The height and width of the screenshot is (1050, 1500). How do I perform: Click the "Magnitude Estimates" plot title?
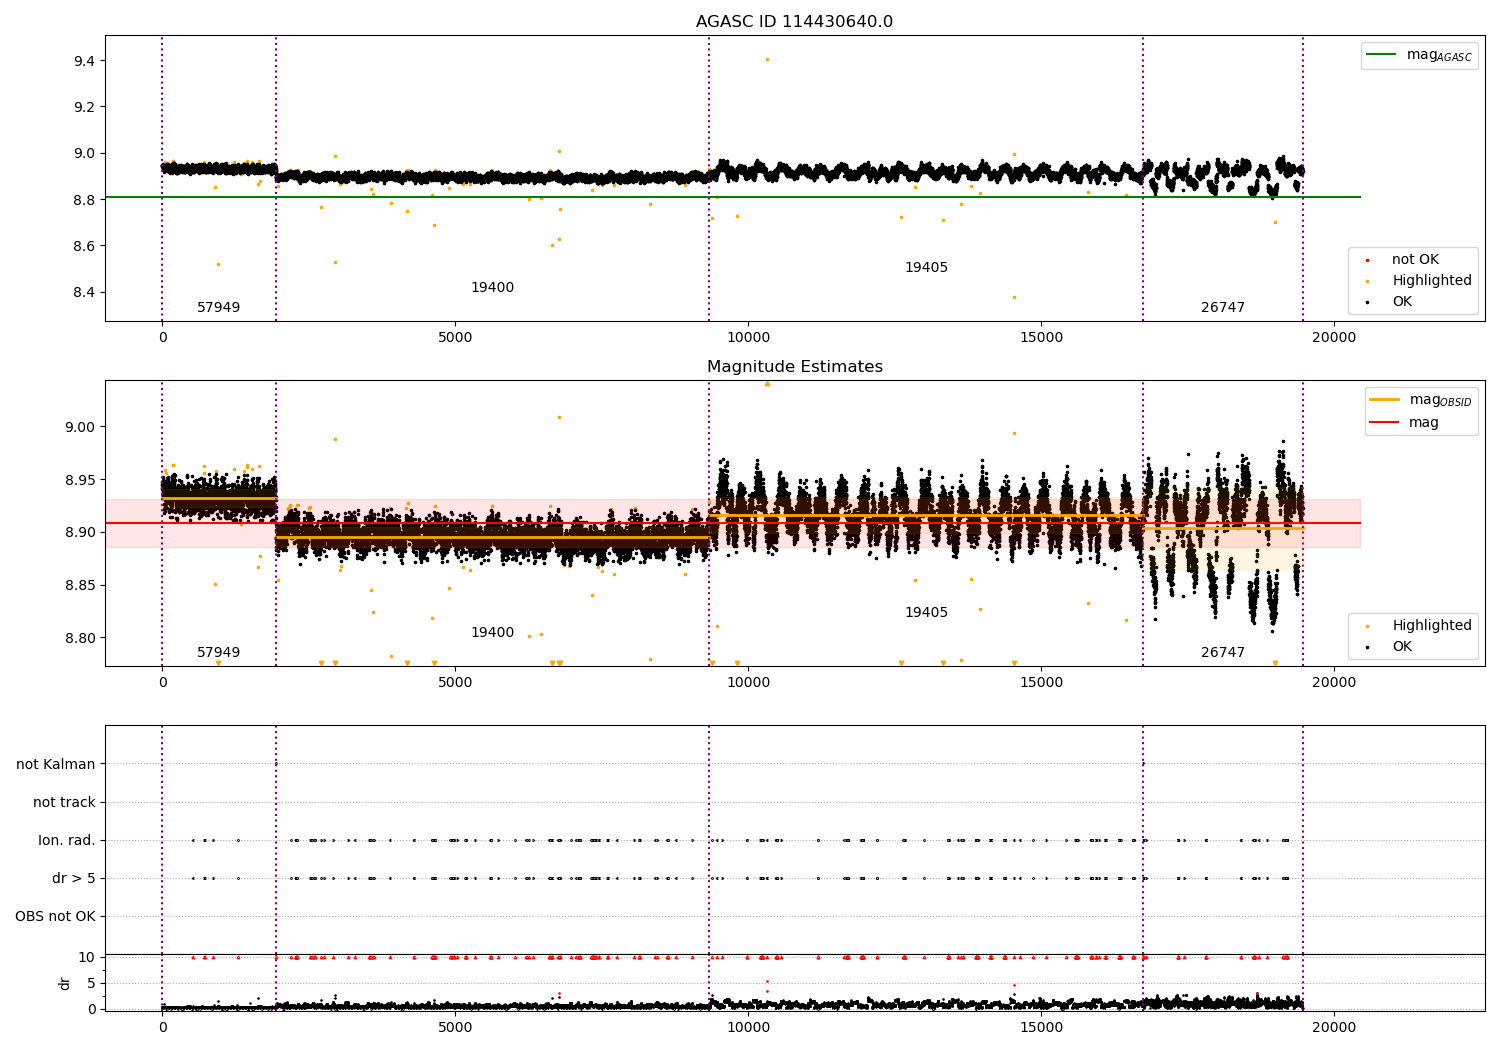click(x=794, y=367)
